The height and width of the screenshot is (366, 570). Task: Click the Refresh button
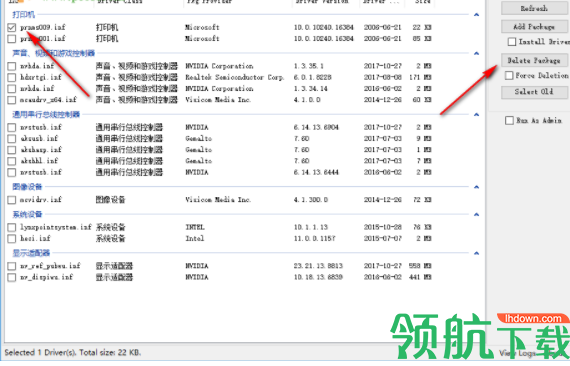pyautogui.click(x=534, y=8)
